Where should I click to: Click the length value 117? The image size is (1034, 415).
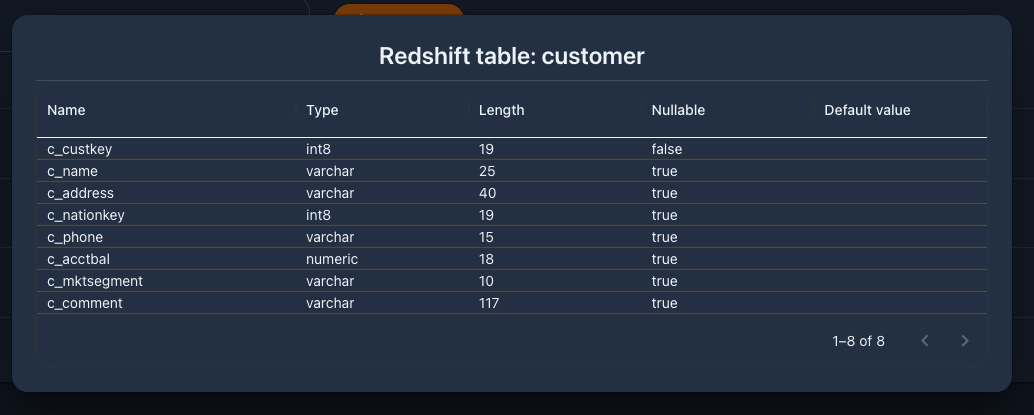pos(489,303)
